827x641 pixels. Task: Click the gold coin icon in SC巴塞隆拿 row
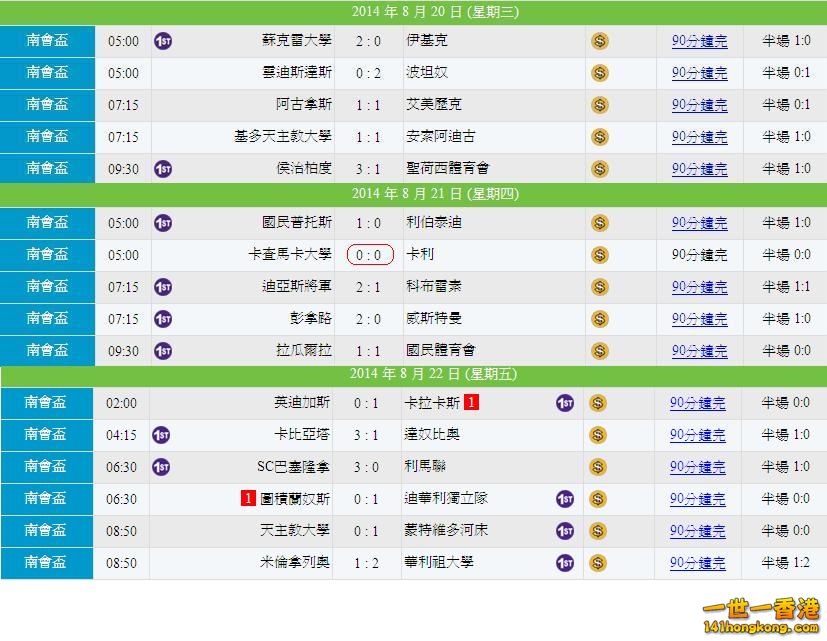click(x=598, y=467)
